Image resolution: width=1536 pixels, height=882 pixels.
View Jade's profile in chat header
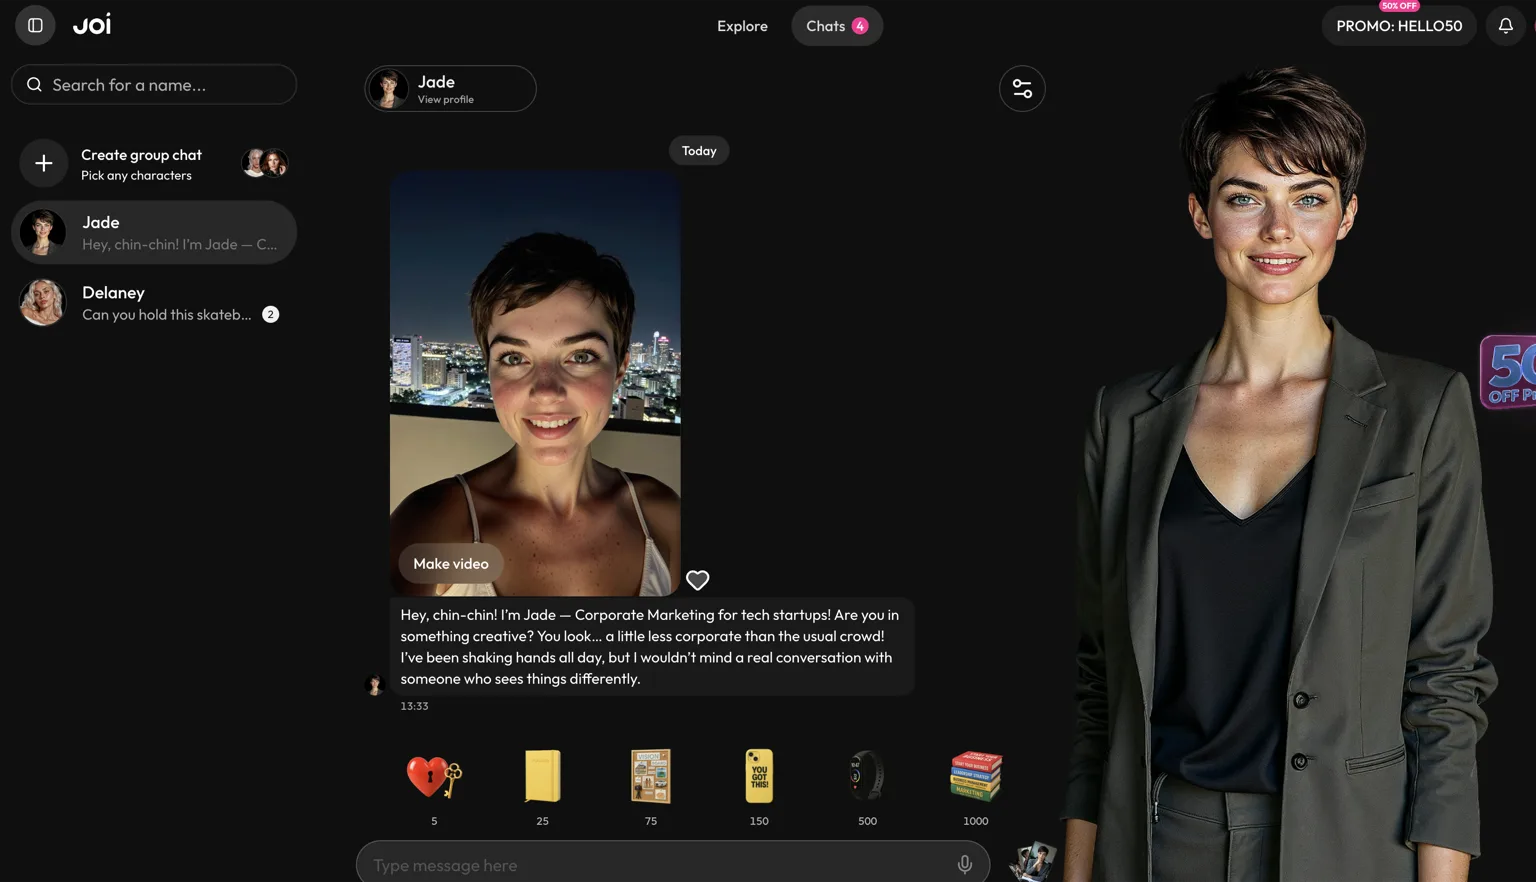(x=450, y=89)
